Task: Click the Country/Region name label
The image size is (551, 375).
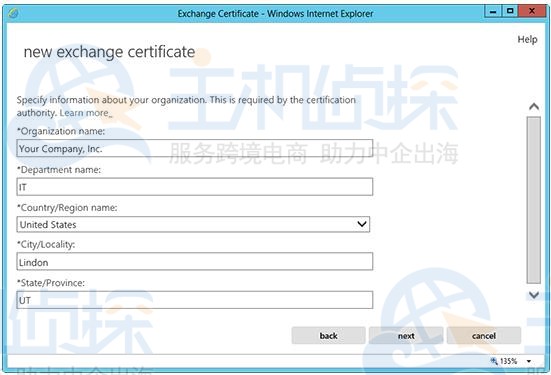Action: (x=67, y=208)
